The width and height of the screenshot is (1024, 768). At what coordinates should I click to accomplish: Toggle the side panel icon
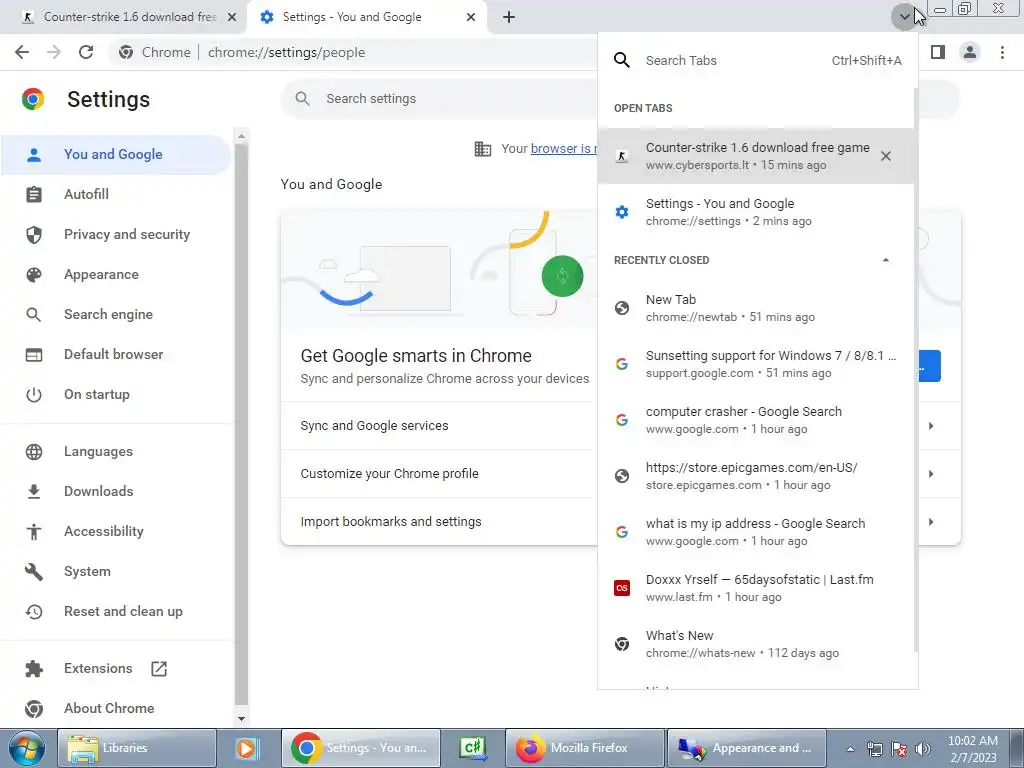coord(938,52)
